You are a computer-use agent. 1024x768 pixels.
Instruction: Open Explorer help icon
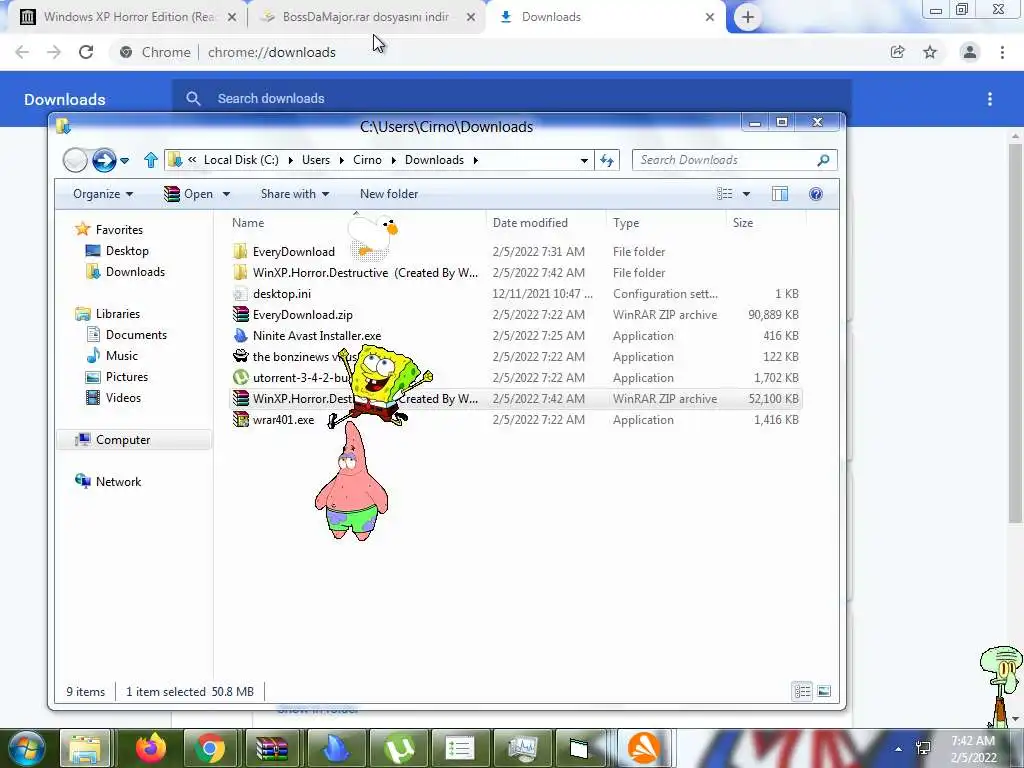(x=816, y=194)
